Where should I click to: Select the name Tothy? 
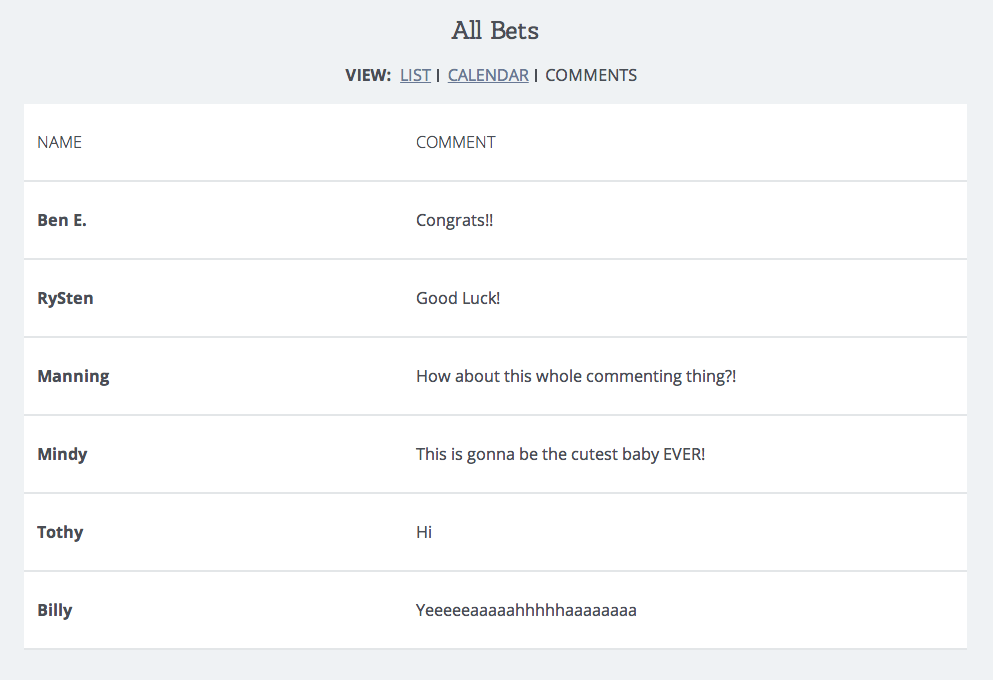[x=60, y=532]
